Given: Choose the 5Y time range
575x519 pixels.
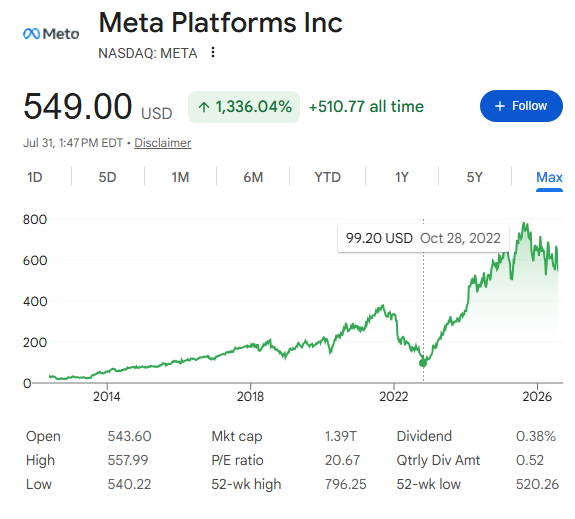Looking at the screenshot, I should pyautogui.click(x=475, y=178).
